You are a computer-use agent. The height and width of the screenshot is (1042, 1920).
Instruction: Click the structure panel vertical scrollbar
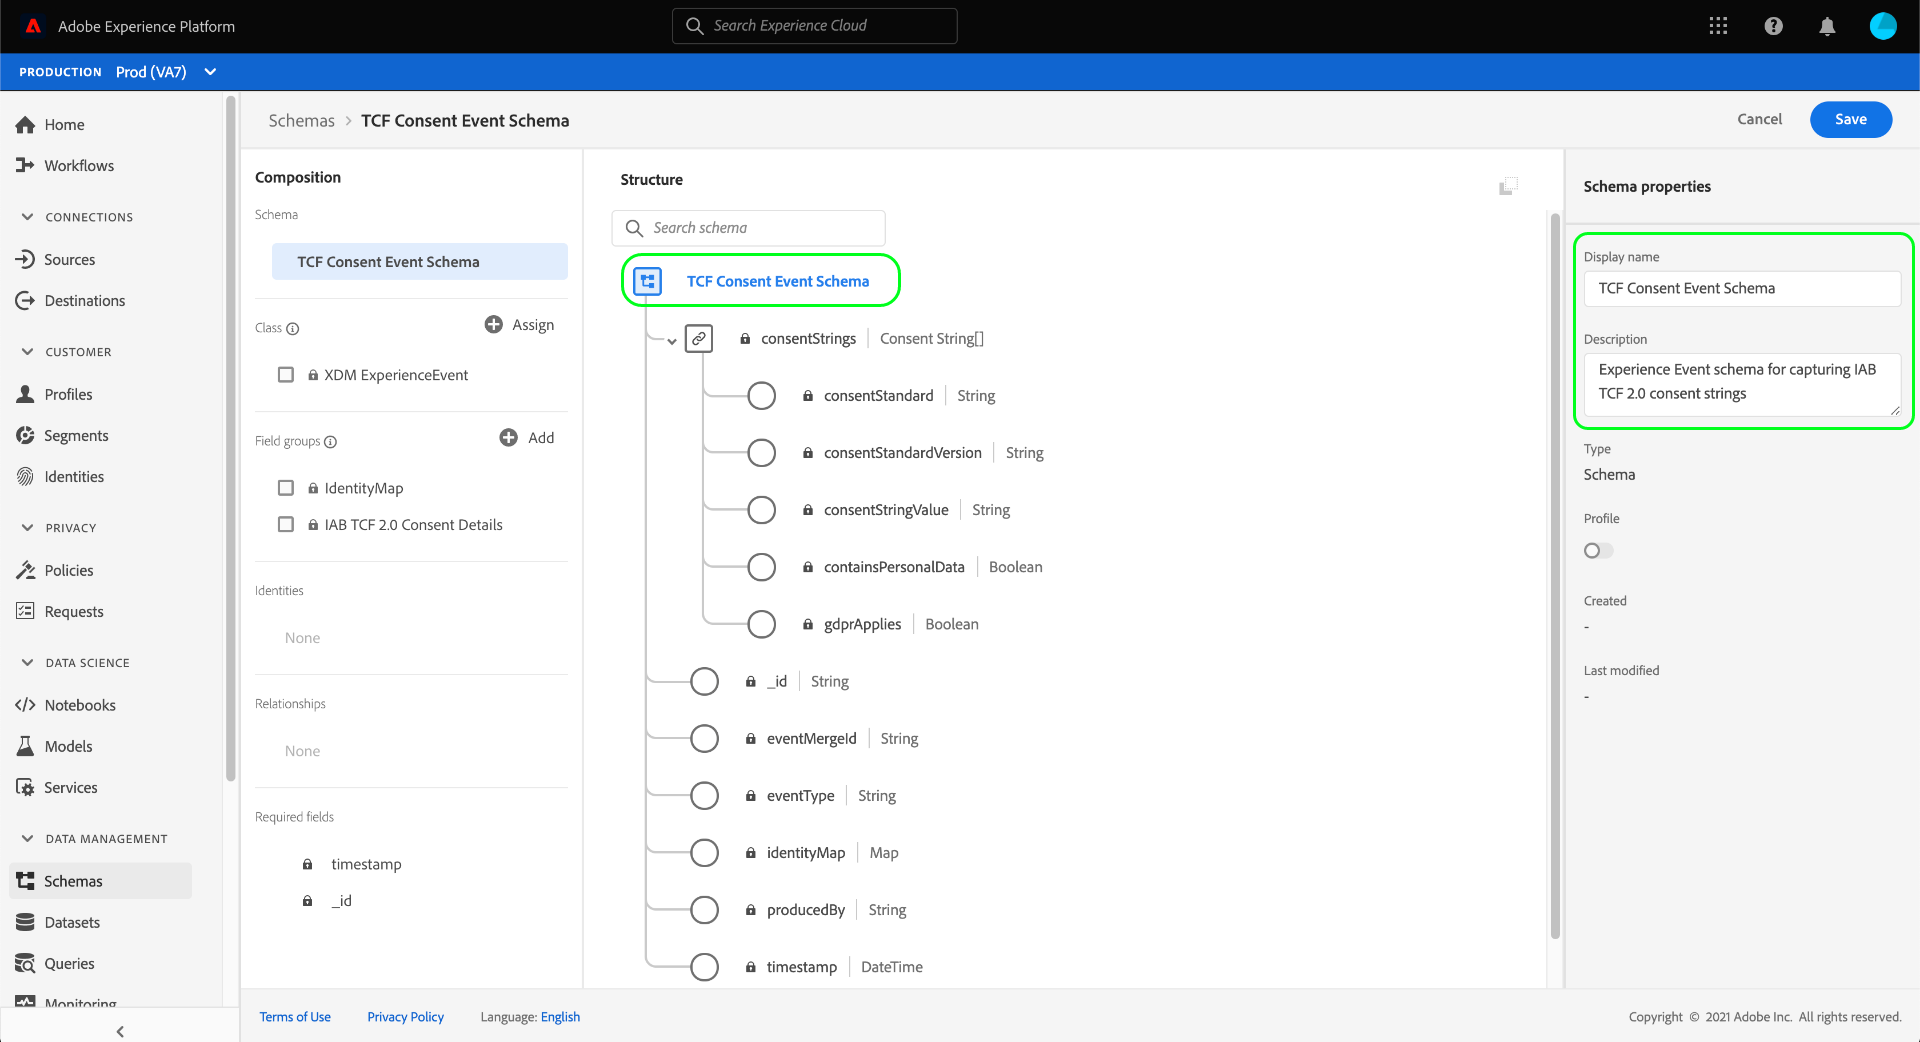pos(1555,575)
